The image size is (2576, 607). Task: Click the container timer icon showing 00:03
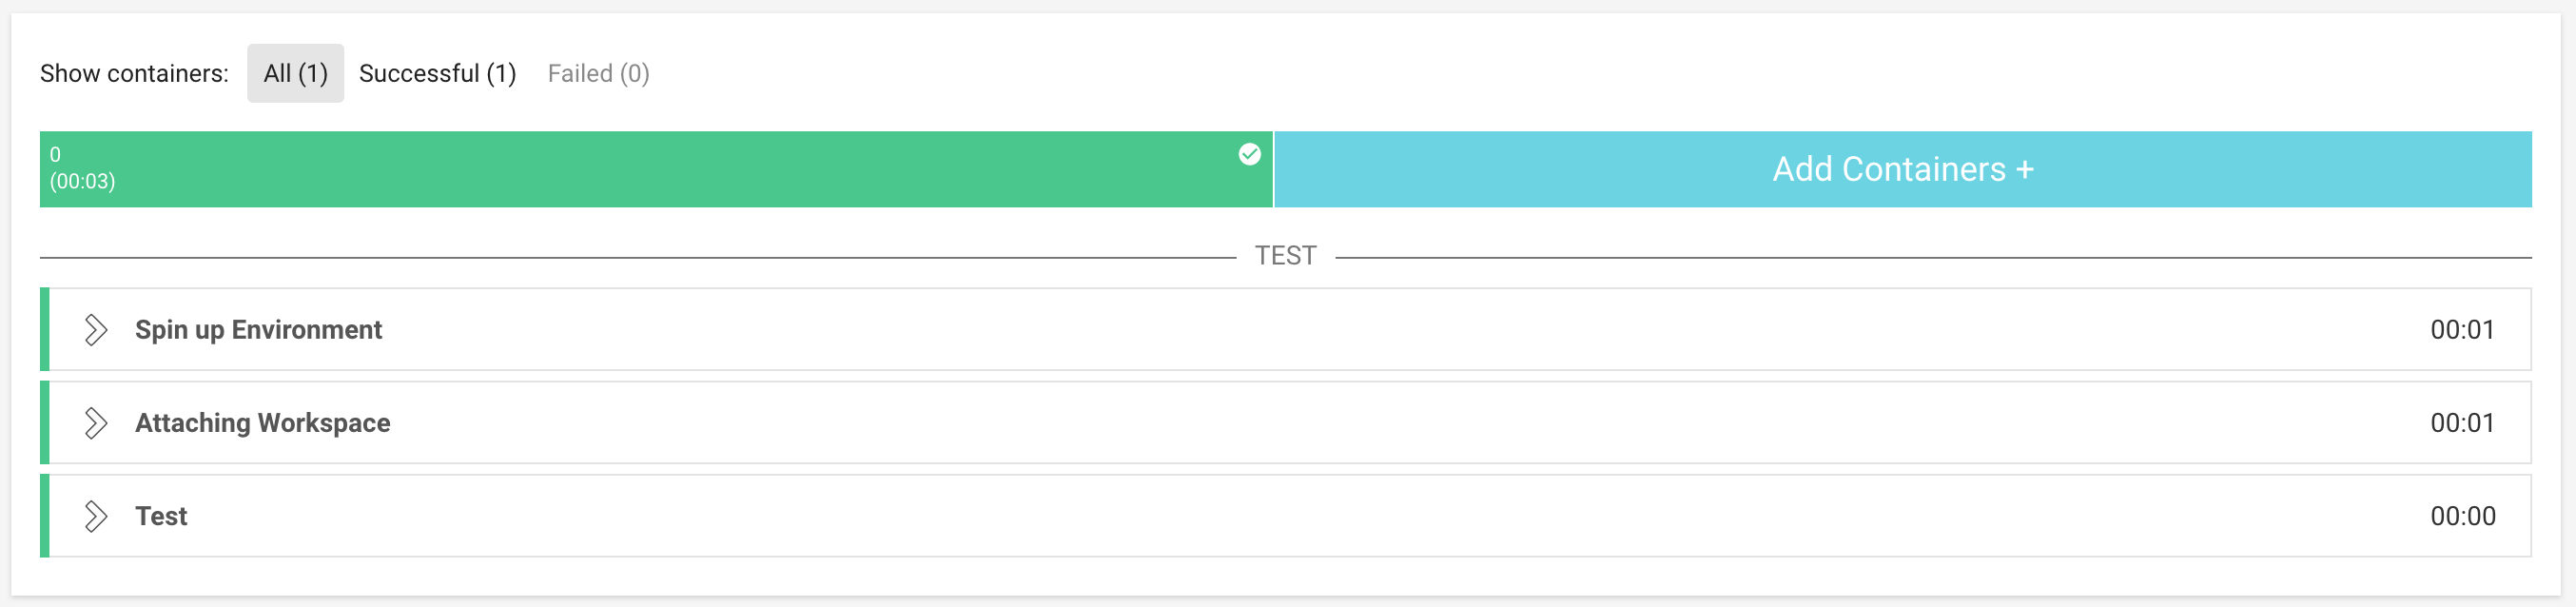pos(82,182)
